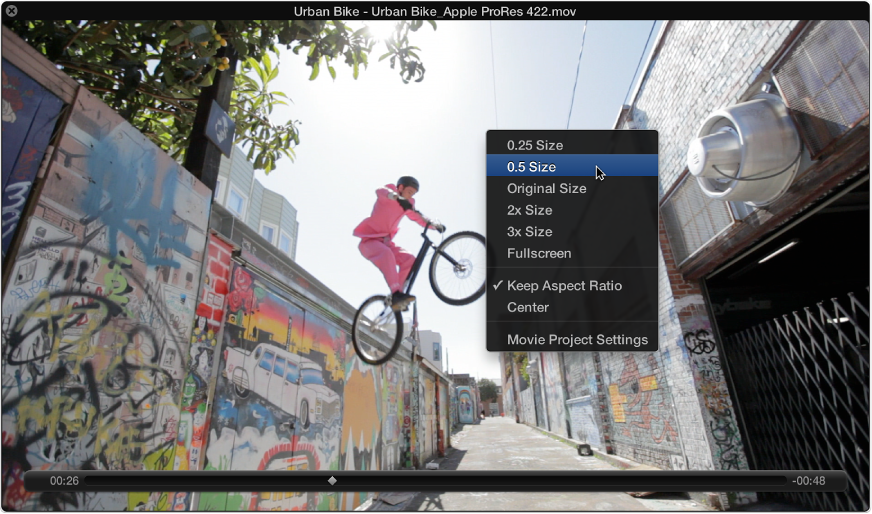Switch to Fullscreen mode

point(572,254)
